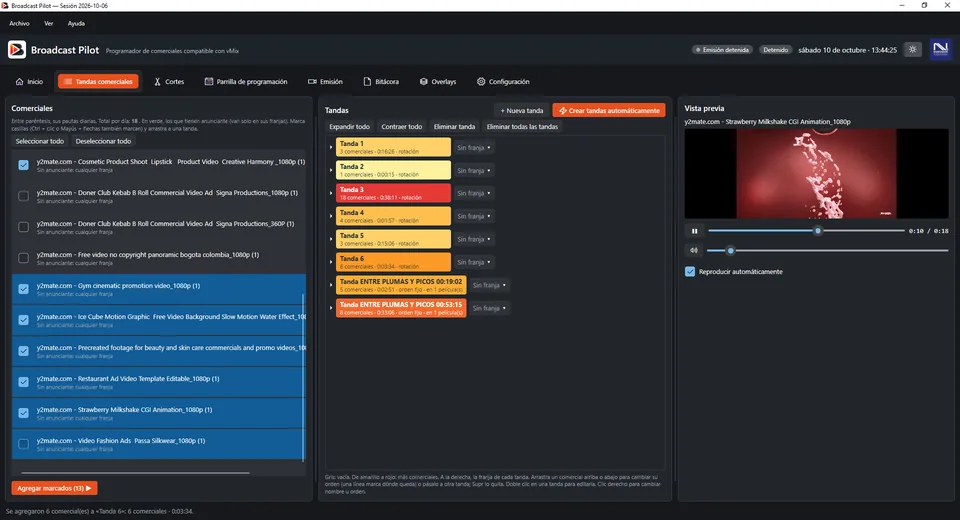Click Eliminar tanda button
The width and height of the screenshot is (960, 520).
454,126
